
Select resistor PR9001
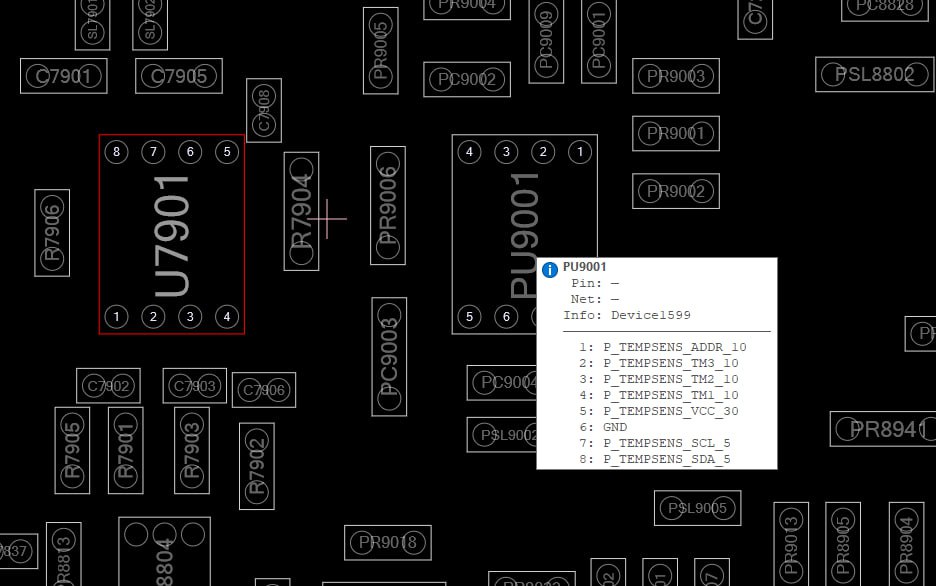point(676,133)
